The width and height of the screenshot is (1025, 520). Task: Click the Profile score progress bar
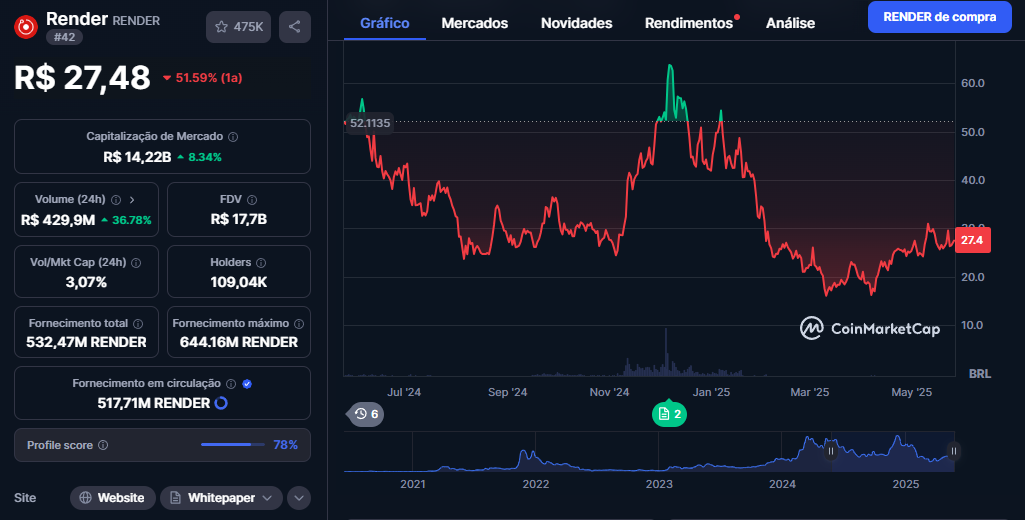(x=233, y=445)
